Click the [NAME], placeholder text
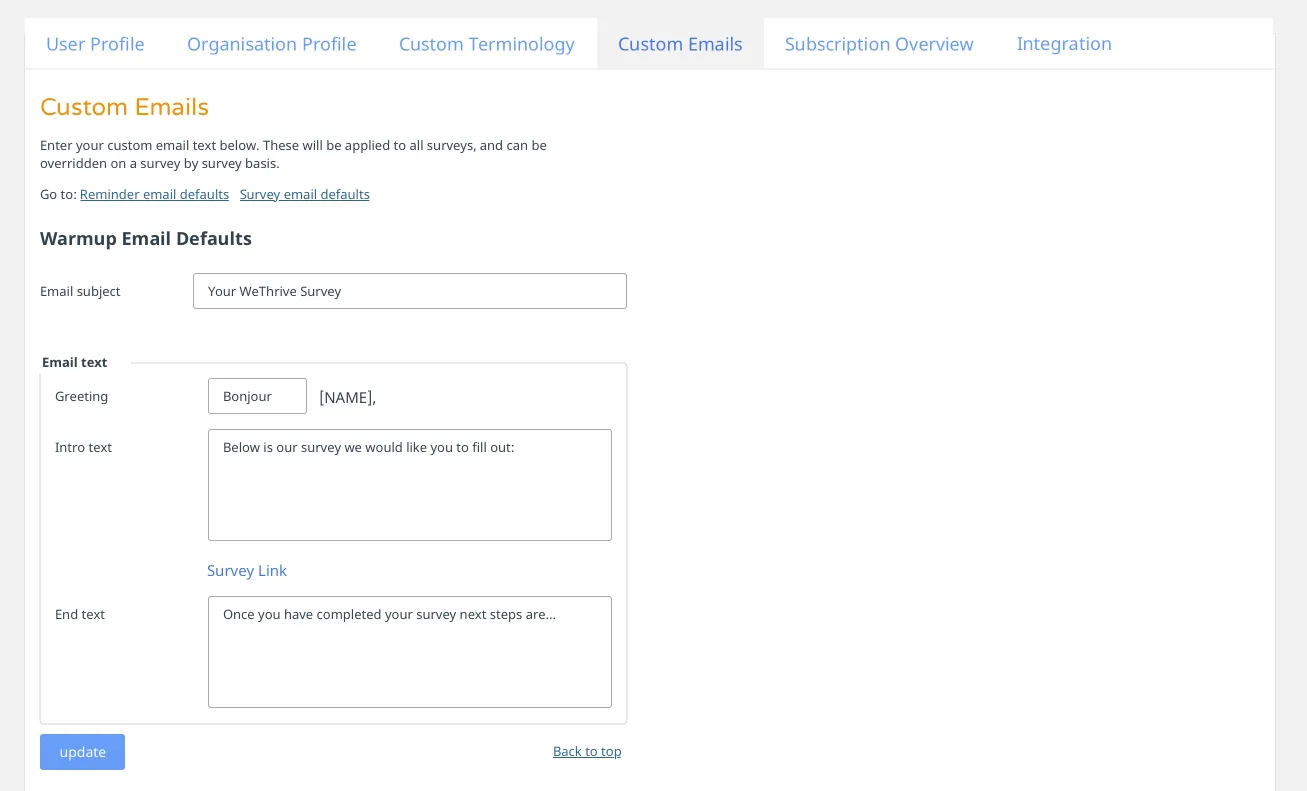The image size is (1307, 791). tap(347, 397)
